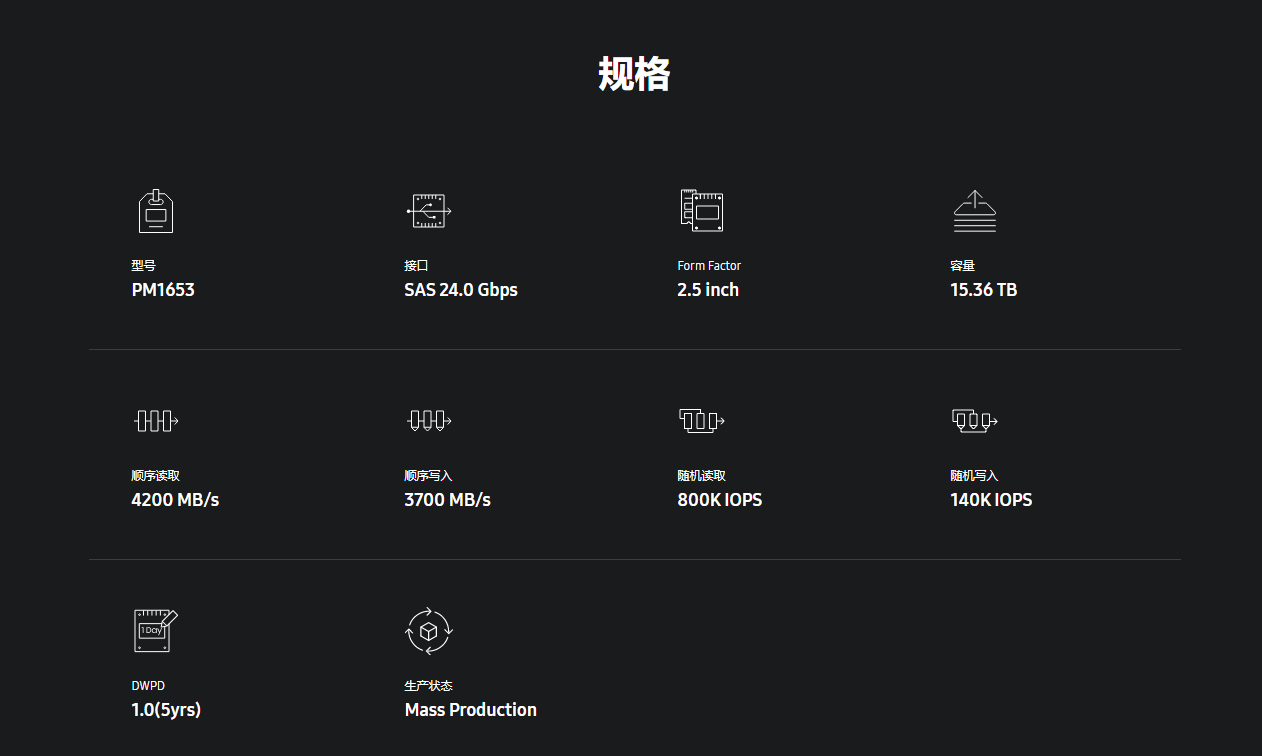The height and width of the screenshot is (756, 1262).
Task: Click the 顺序读取 label
Action: (x=155, y=476)
